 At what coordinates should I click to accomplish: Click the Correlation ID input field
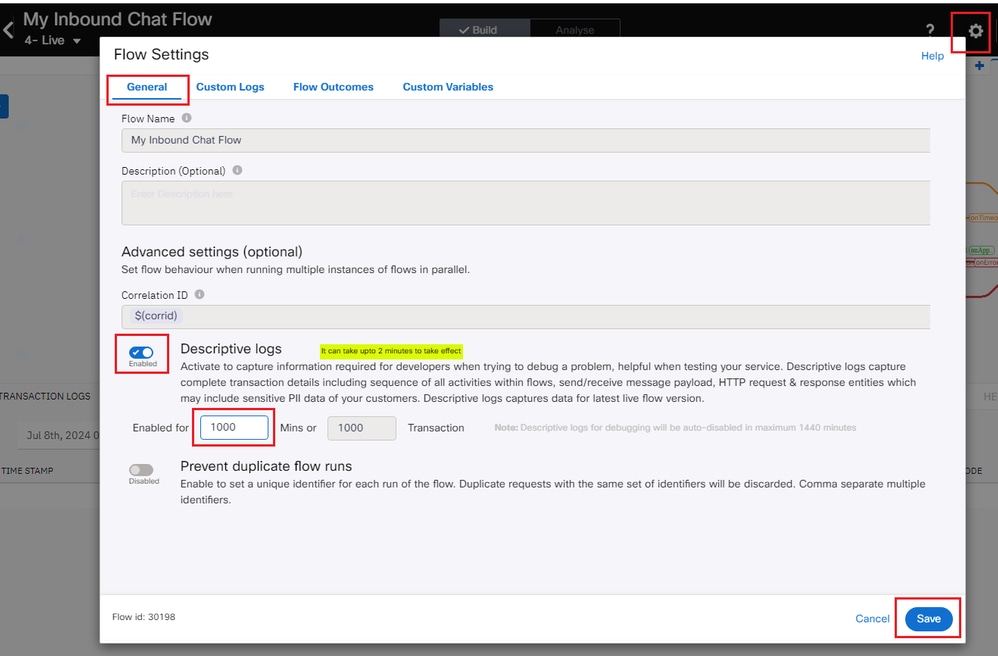(526, 316)
